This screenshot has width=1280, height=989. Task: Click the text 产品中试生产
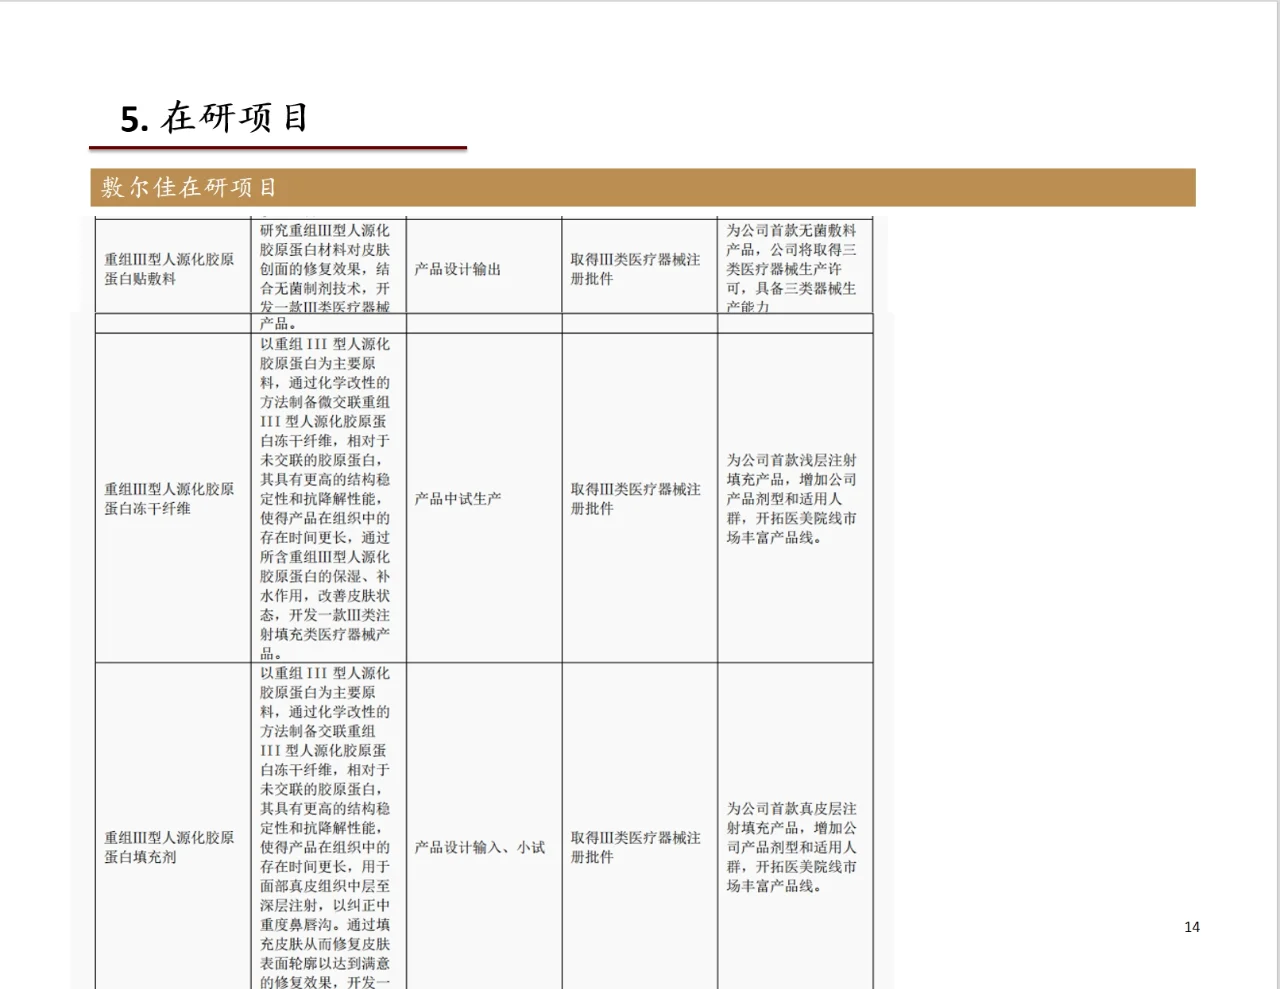457,497
